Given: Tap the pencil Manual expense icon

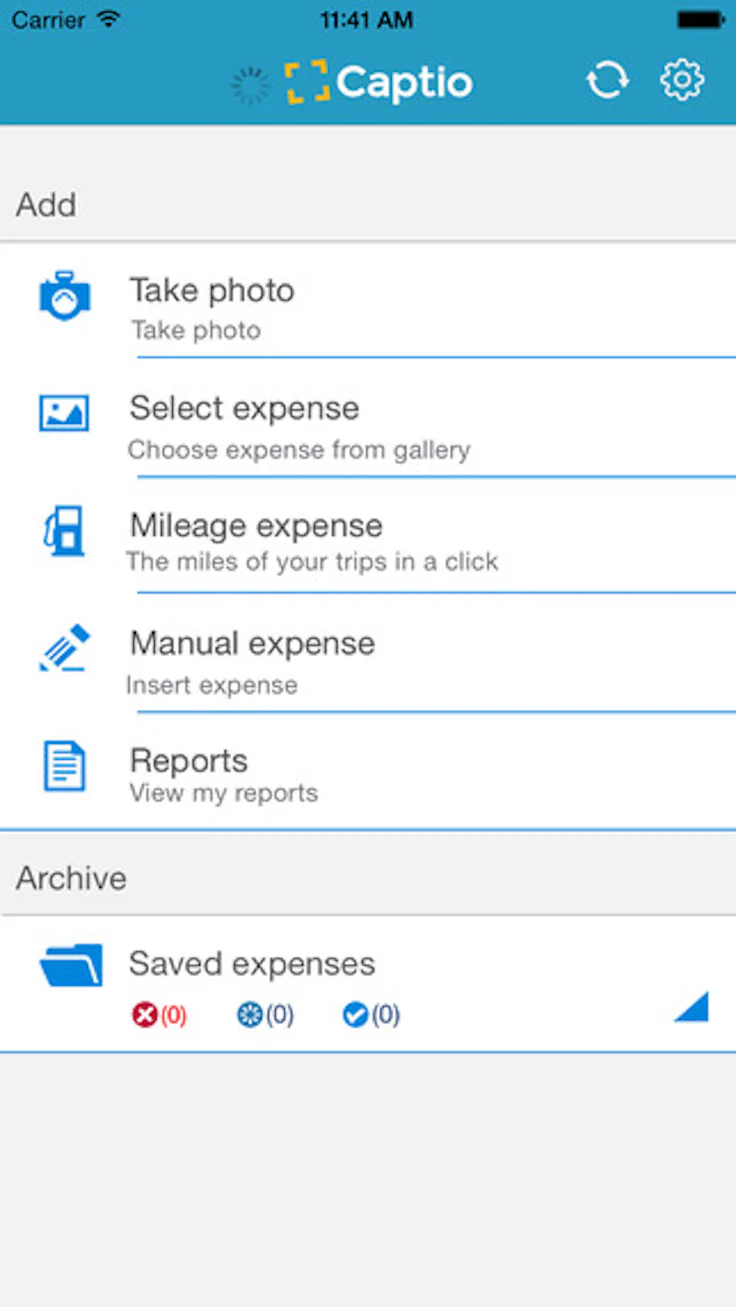Looking at the screenshot, I should (x=65, y=648).
